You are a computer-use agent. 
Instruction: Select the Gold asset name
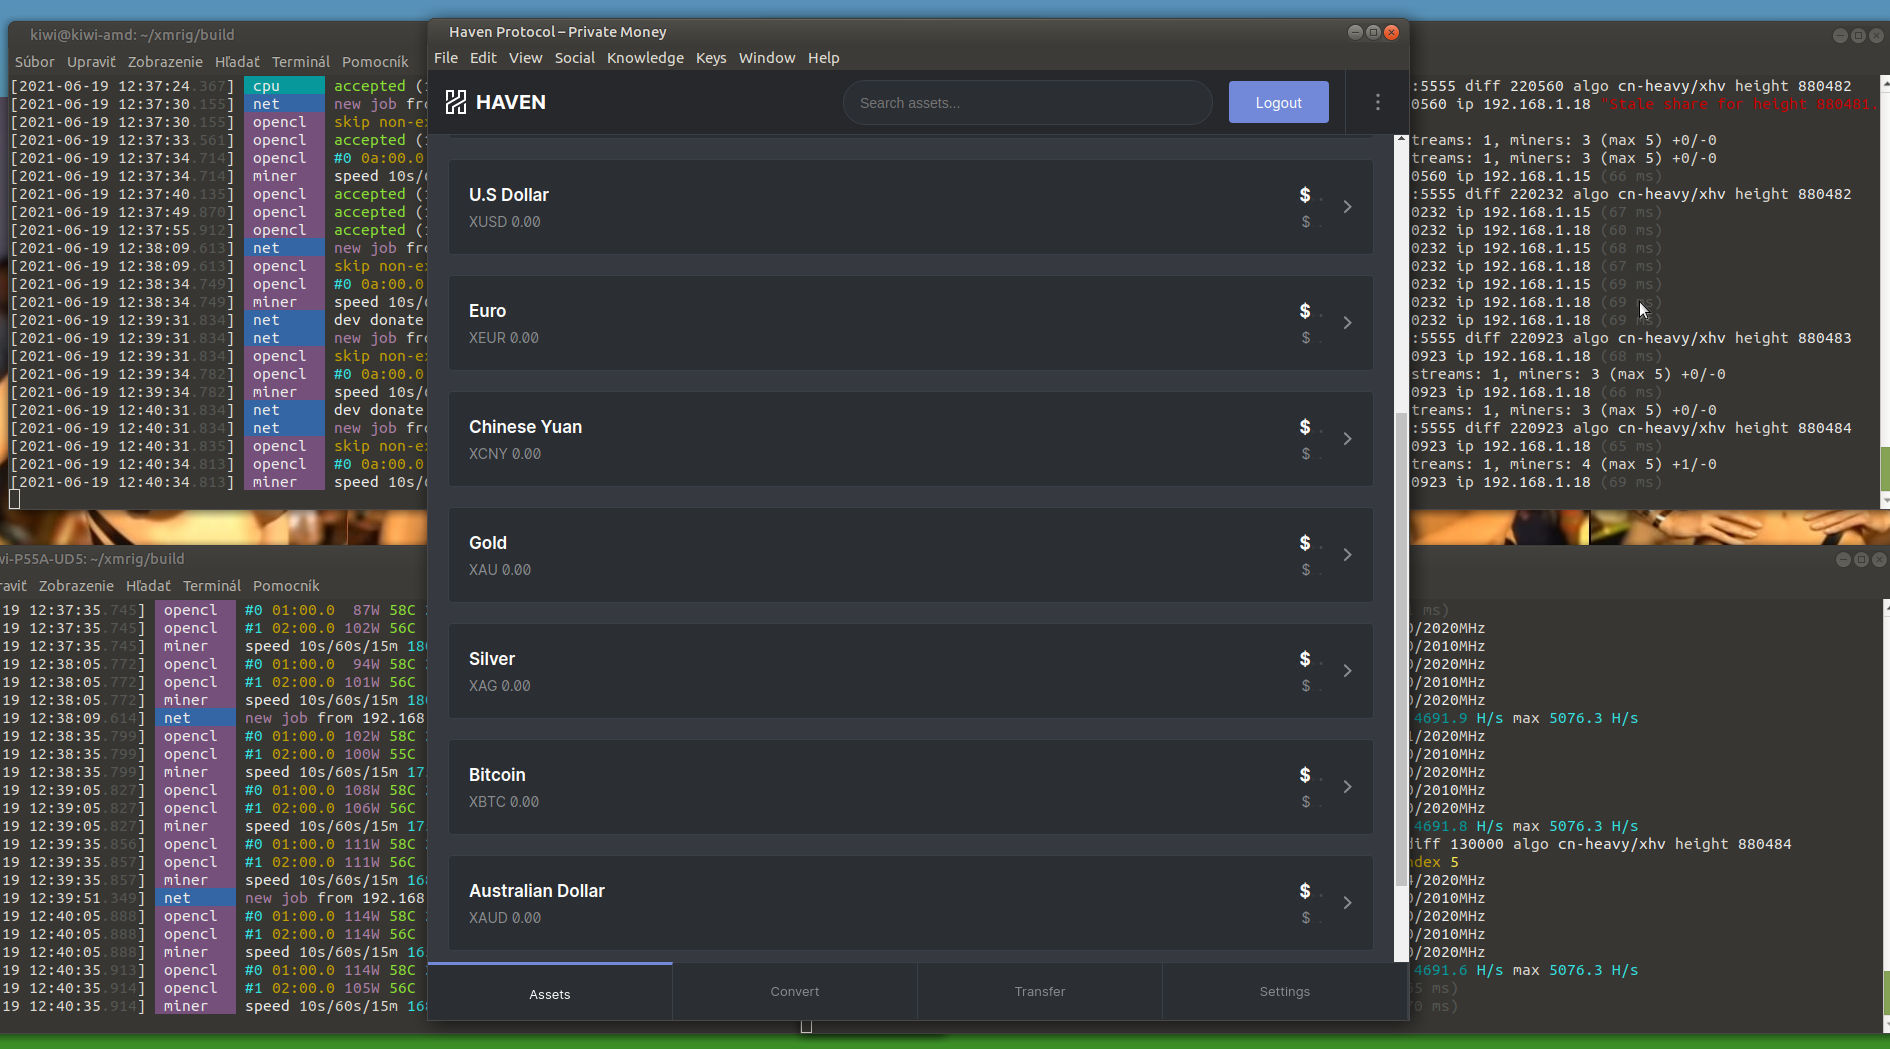coord(488,543)
